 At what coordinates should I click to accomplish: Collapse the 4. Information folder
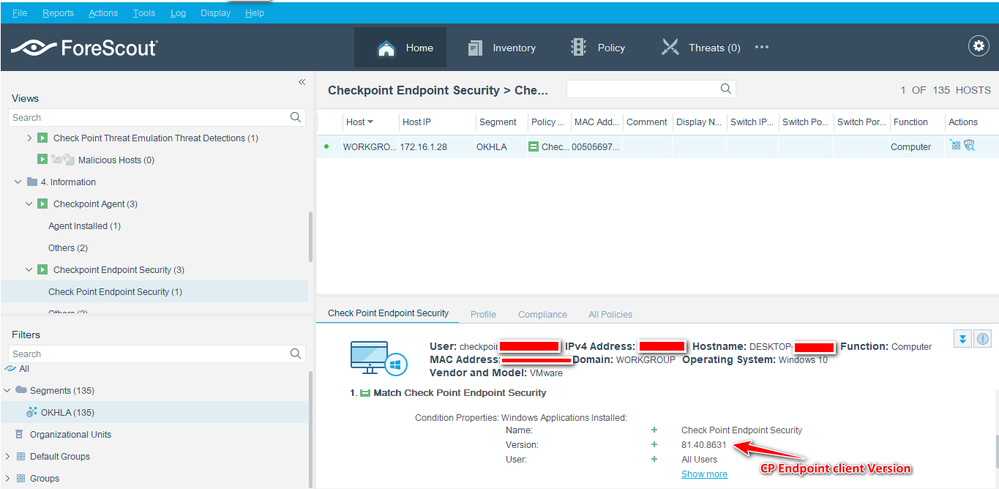coord(17,182)
